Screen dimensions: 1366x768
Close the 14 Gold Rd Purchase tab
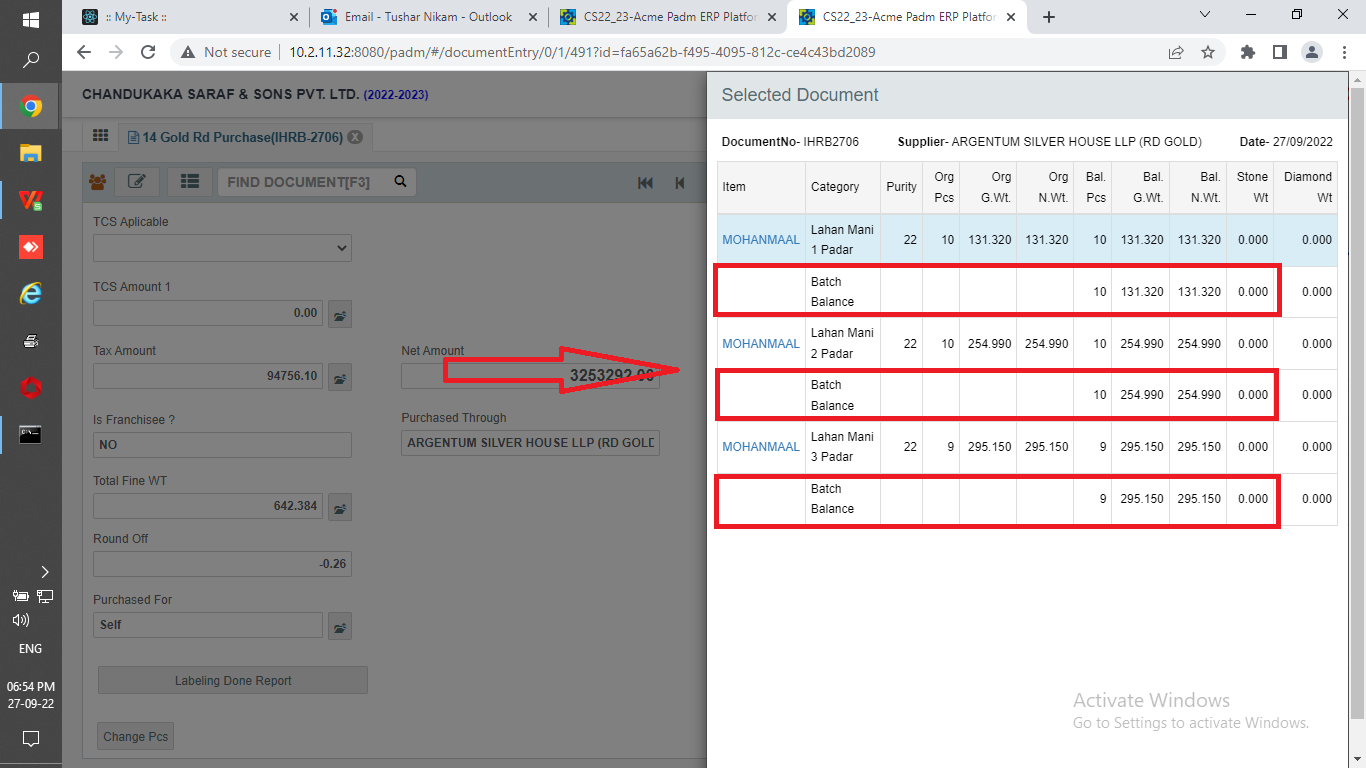[x=354, y=137]
